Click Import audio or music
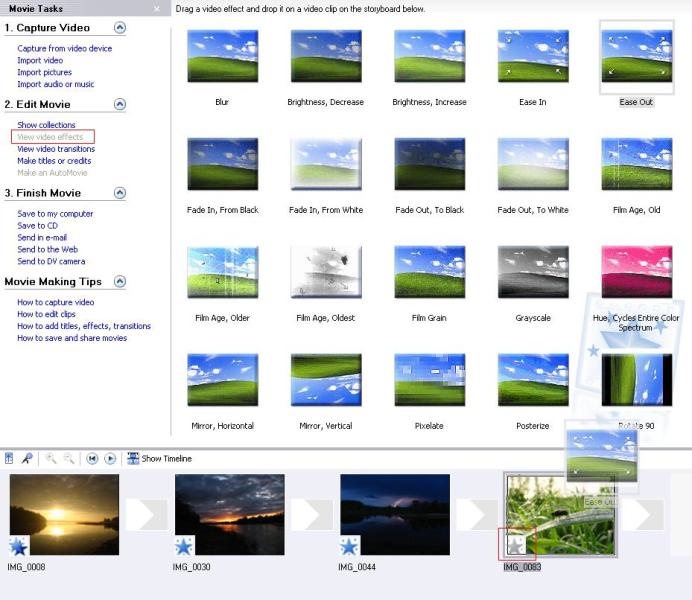Image resolution: width=692 pixels, height=600 pixels. click(x=56, y=84)
